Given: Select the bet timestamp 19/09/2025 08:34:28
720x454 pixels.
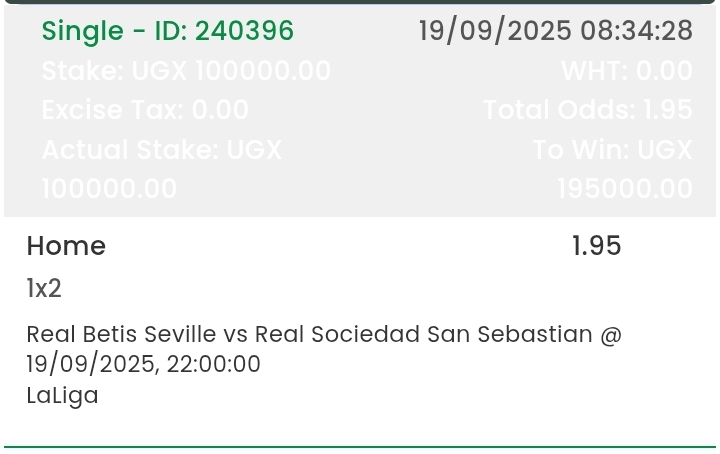Looking at the screenshot, I should (556, 31).
